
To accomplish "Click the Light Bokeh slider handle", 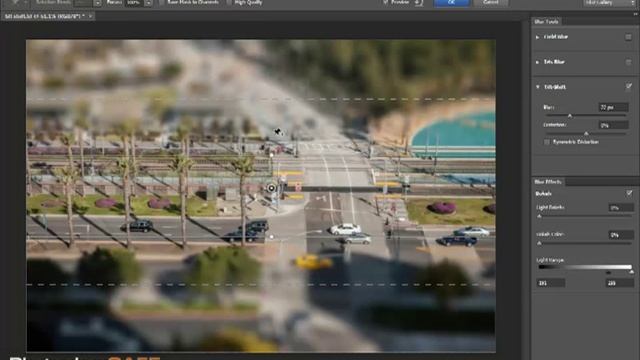I will click(539, 216).
